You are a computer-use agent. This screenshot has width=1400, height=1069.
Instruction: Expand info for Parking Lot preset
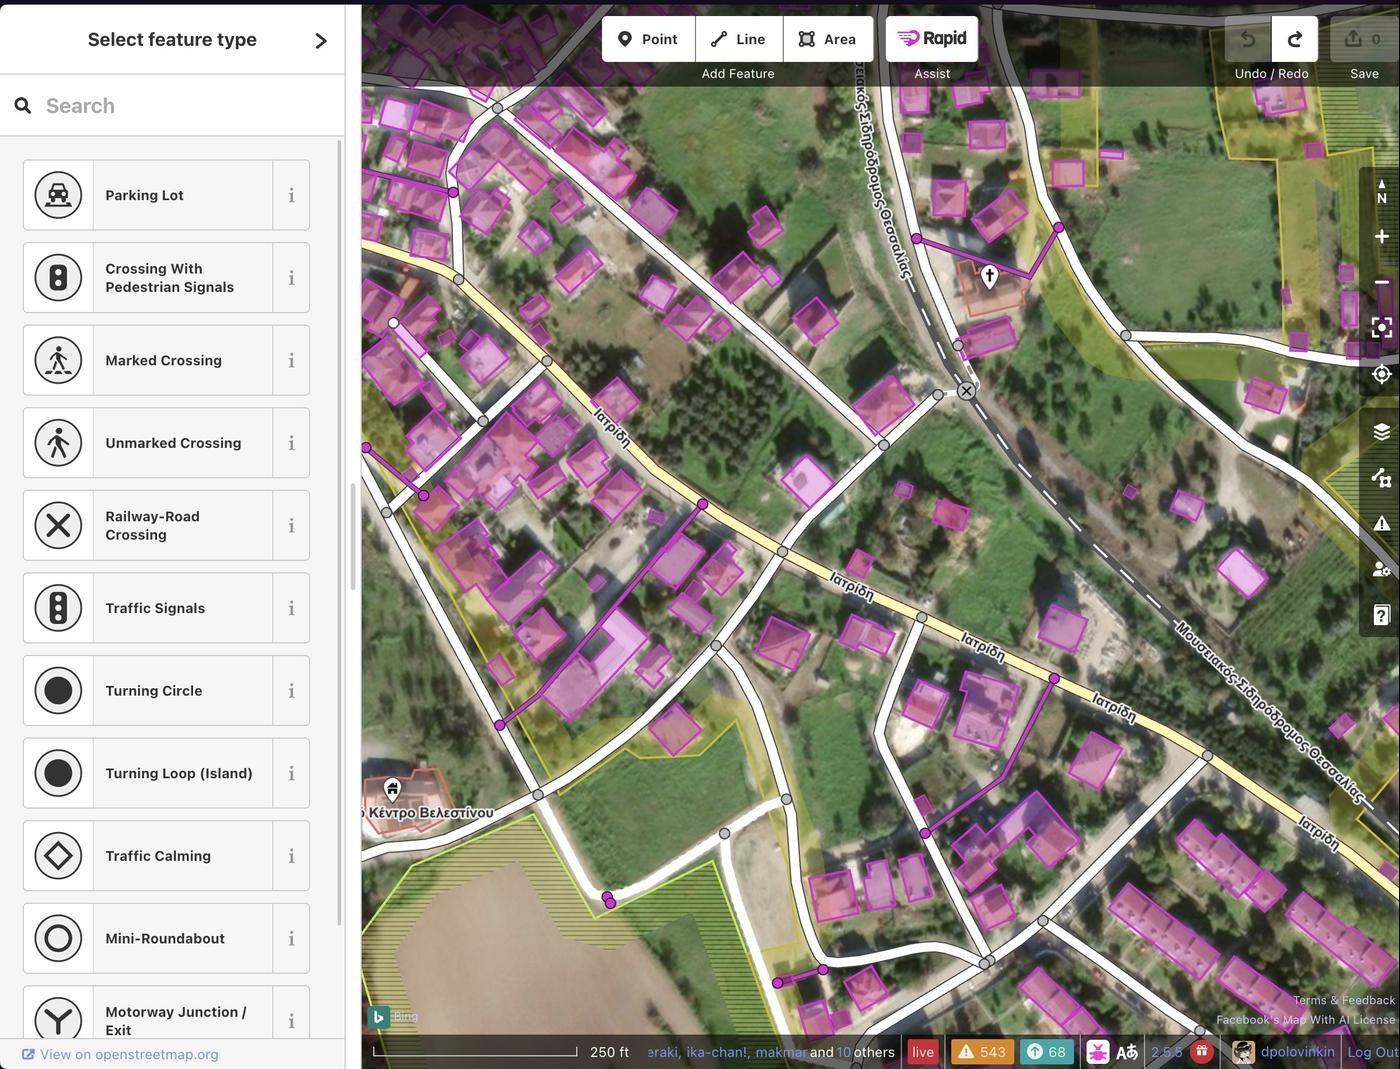291,196
